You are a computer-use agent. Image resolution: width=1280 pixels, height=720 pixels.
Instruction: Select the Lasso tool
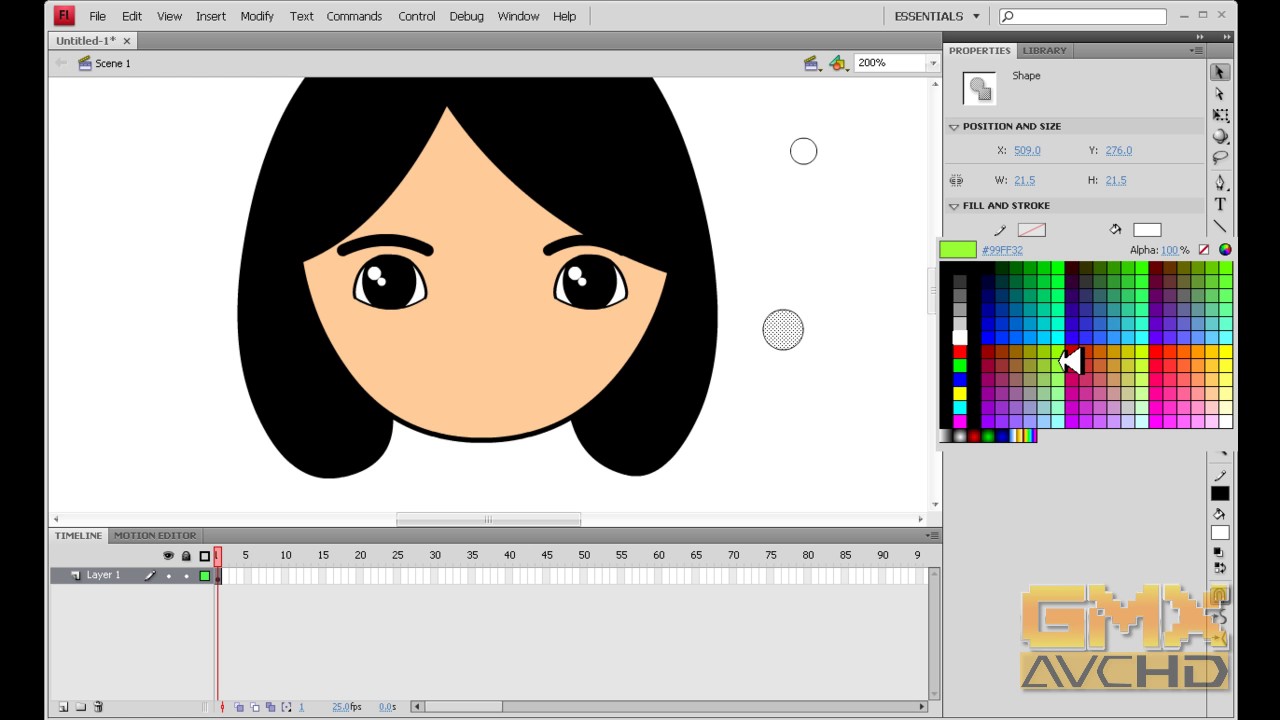pos(1220,158)
